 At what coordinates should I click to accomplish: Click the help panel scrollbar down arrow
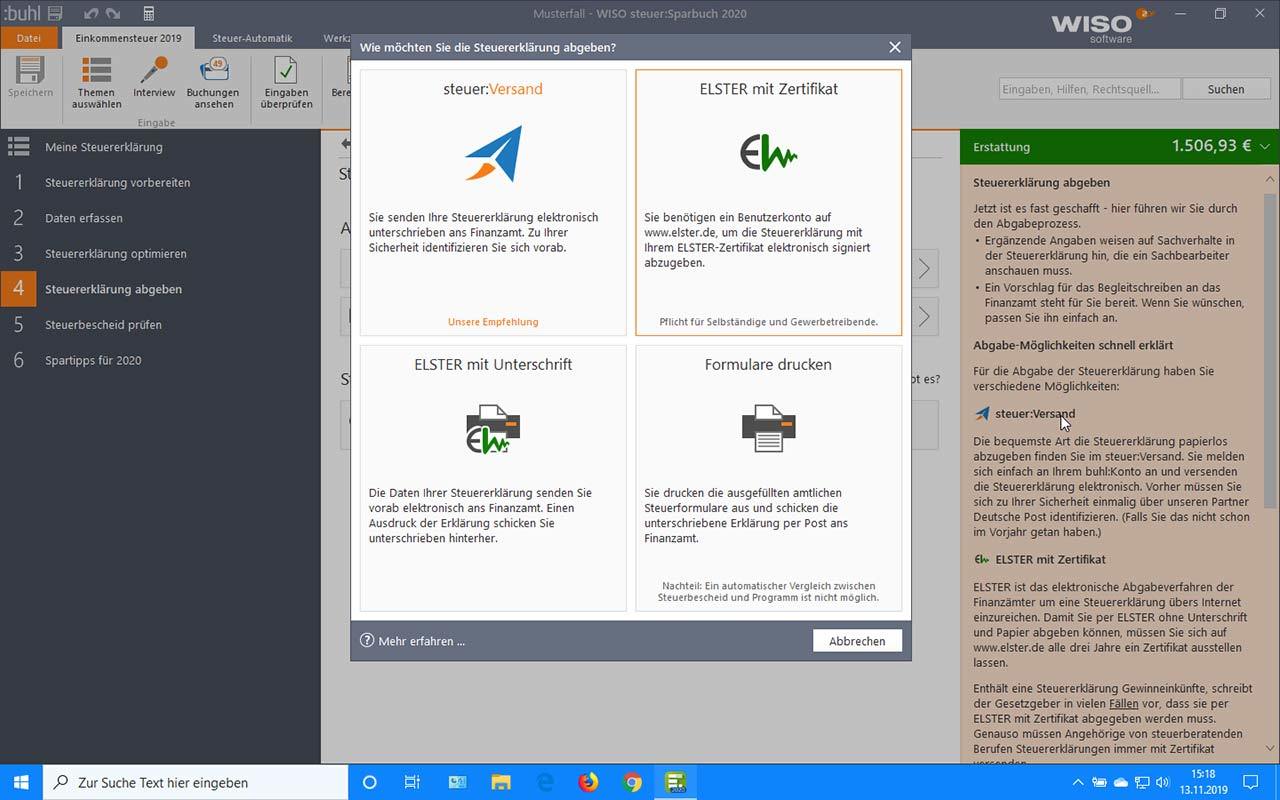point(1271,747)
